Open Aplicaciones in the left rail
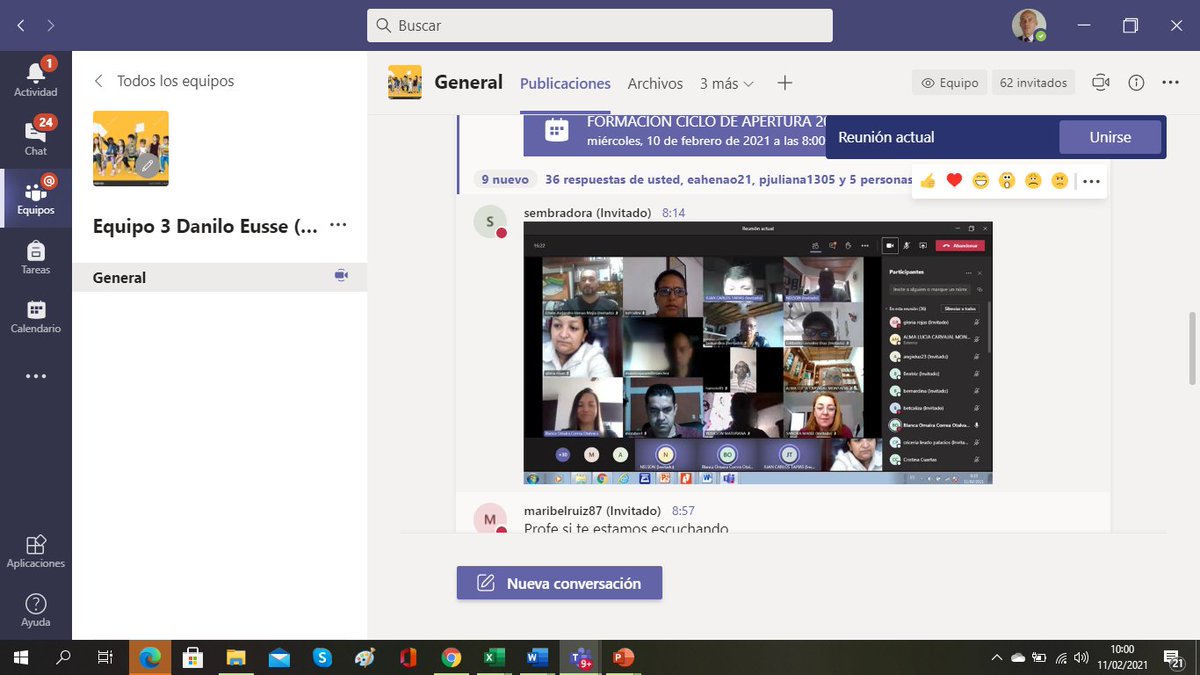This screenshot has width=1200, height=675. [36, 550]
